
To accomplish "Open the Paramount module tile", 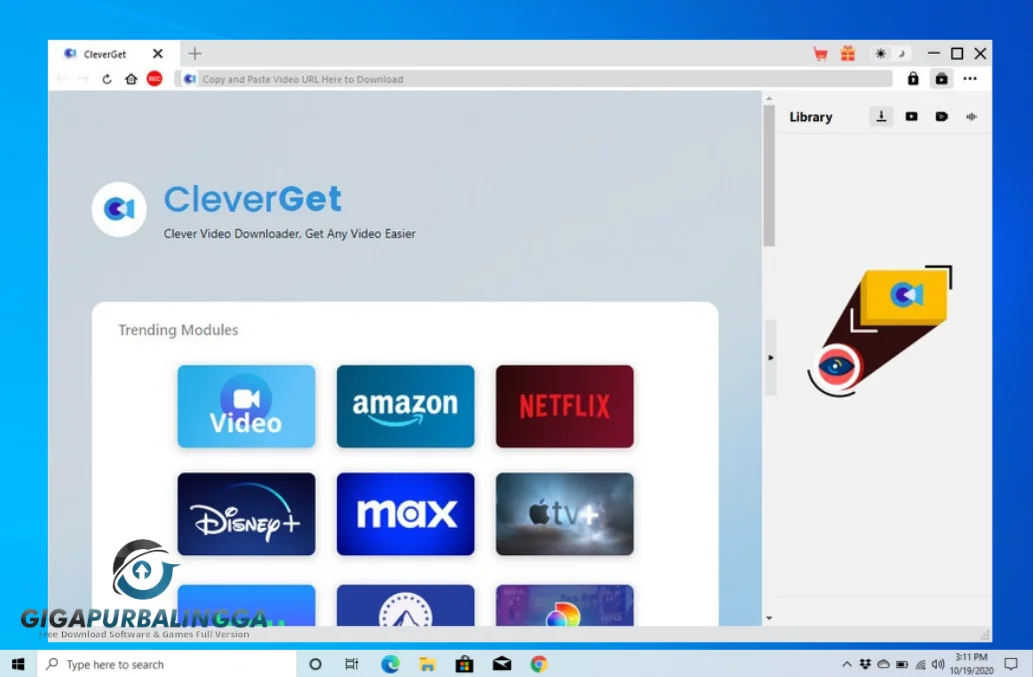I will (405, 605).
